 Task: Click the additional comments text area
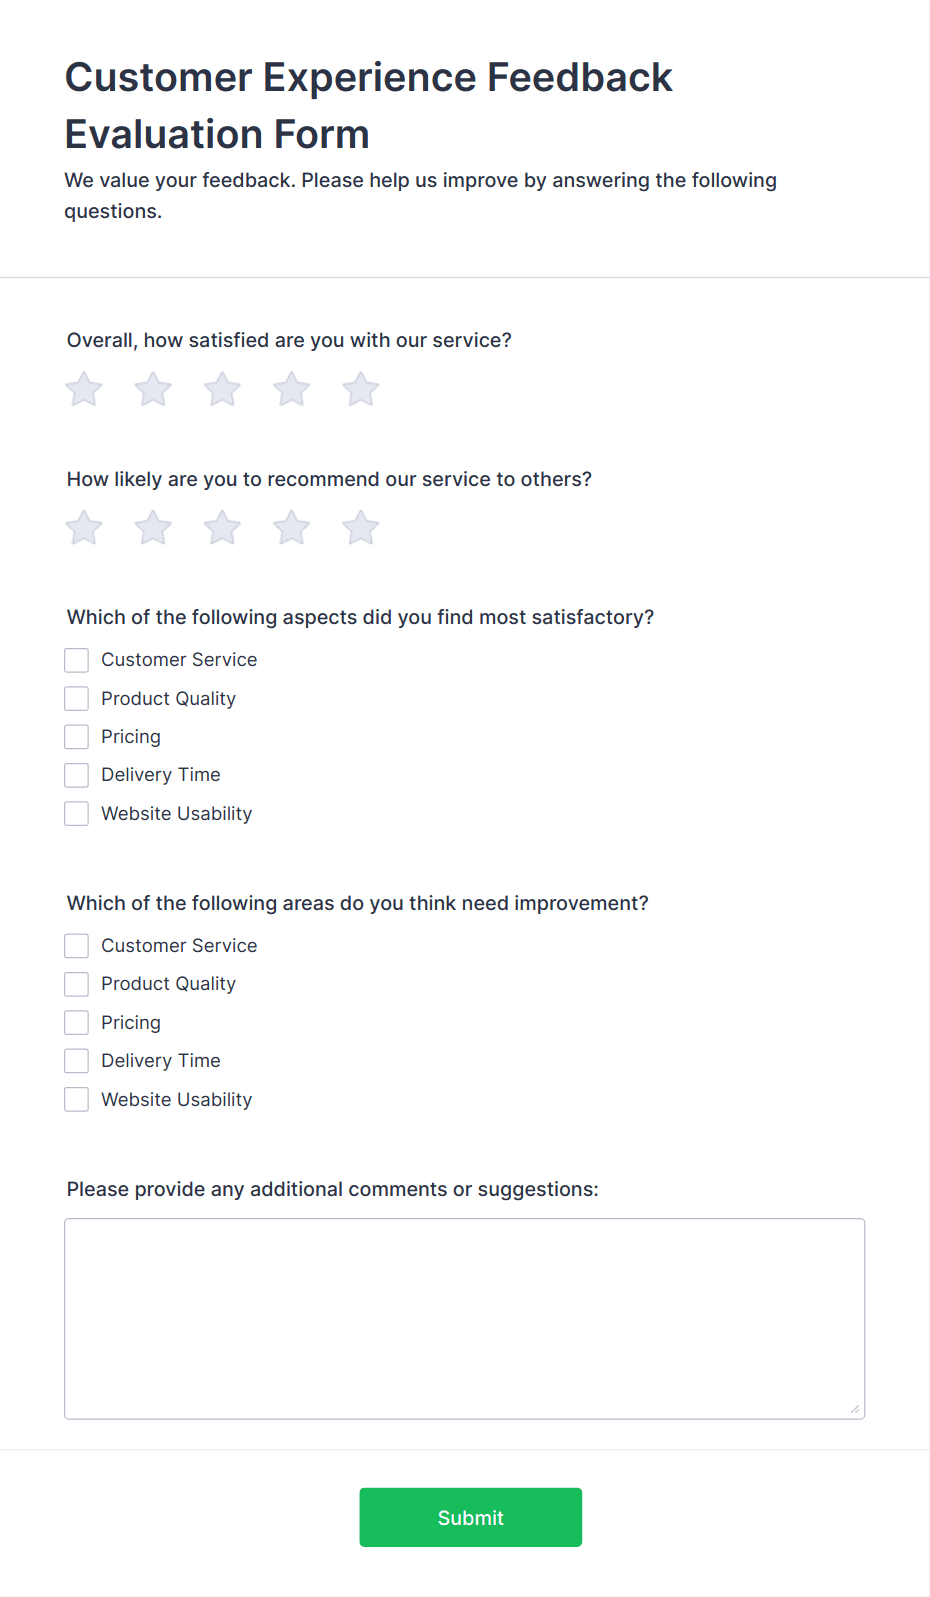pyautogui.click(x=465, y=1318)
